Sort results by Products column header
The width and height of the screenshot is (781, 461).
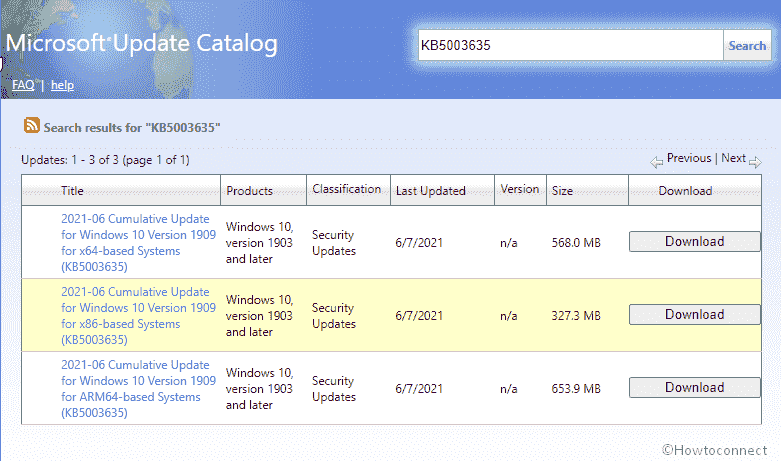coord(249,190)
